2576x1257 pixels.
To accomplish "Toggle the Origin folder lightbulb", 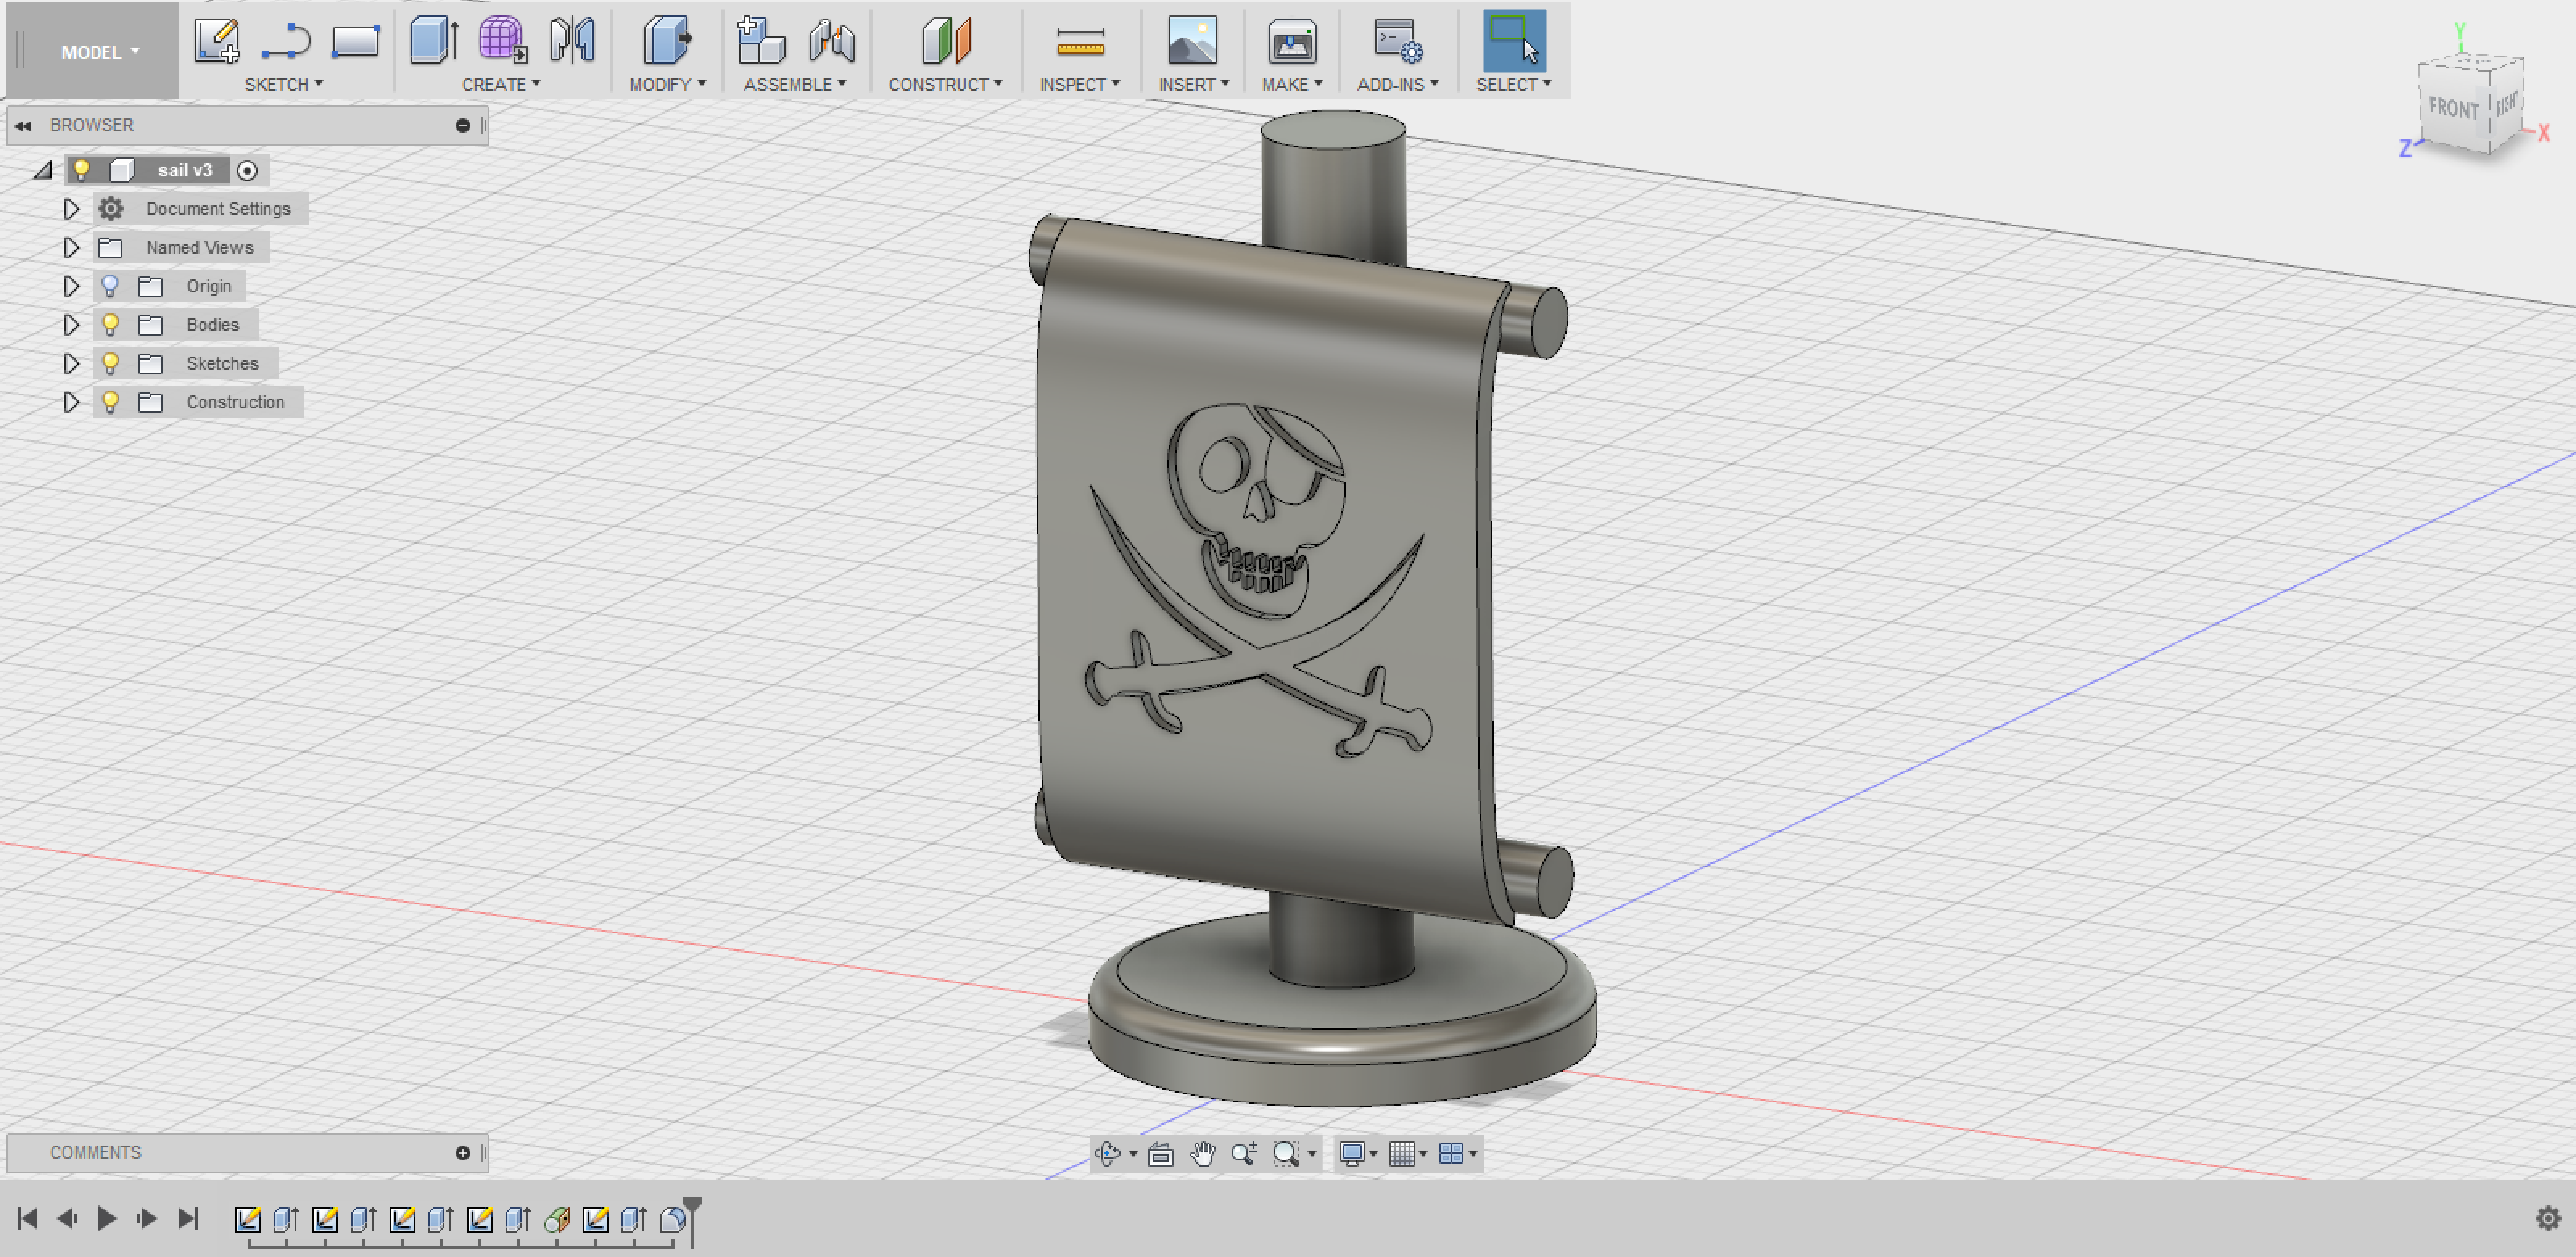I will pyautogui.click(x=110, y=286).
